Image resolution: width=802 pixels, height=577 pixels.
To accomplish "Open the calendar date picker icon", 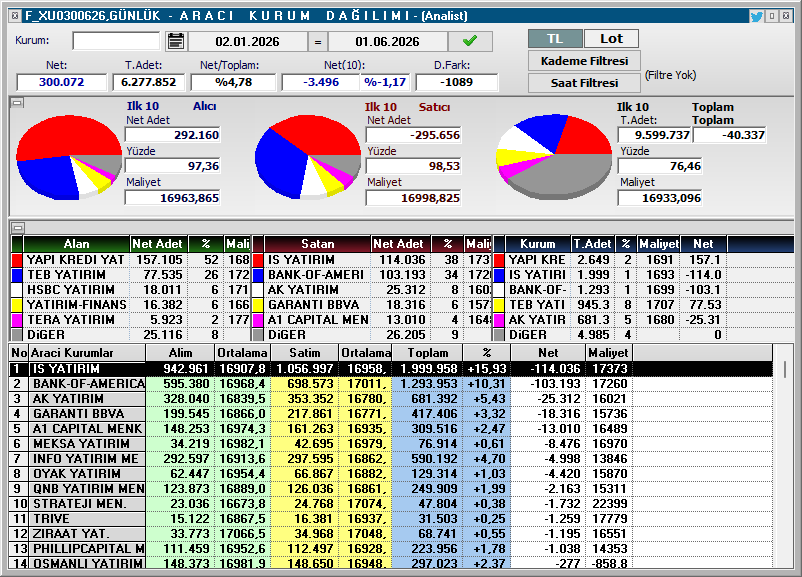I will click(175, 41).
